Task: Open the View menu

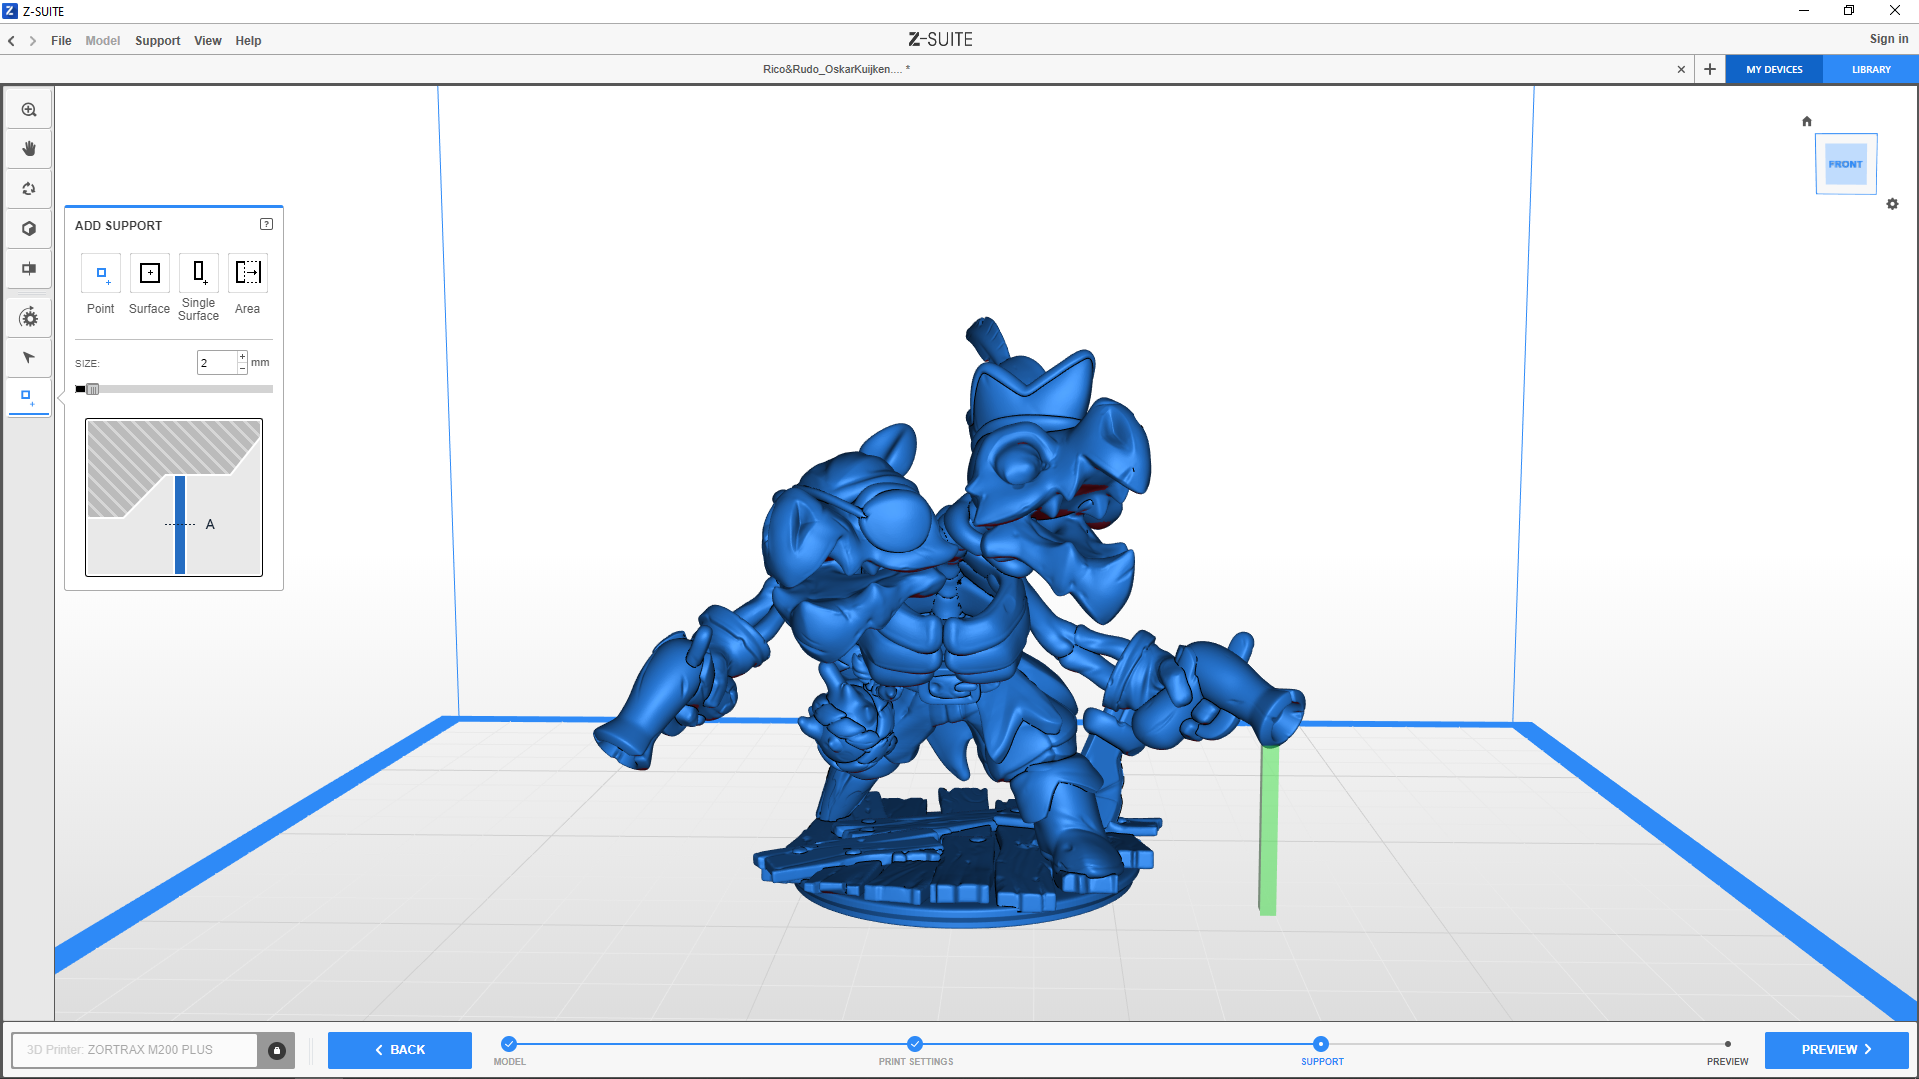Action: (x=207, y=41)
